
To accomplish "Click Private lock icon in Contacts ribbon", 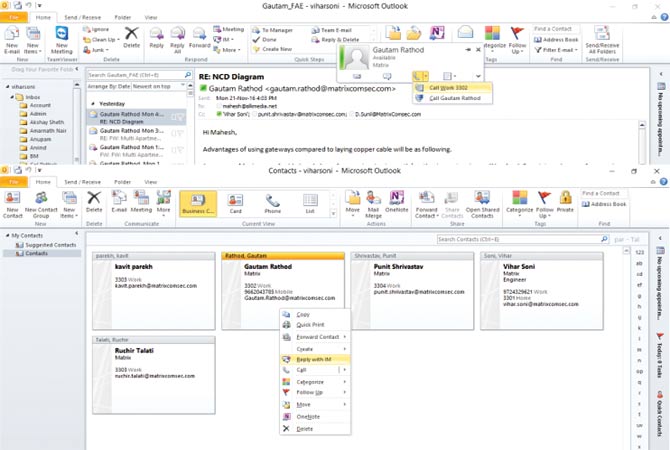I will 565,202.
